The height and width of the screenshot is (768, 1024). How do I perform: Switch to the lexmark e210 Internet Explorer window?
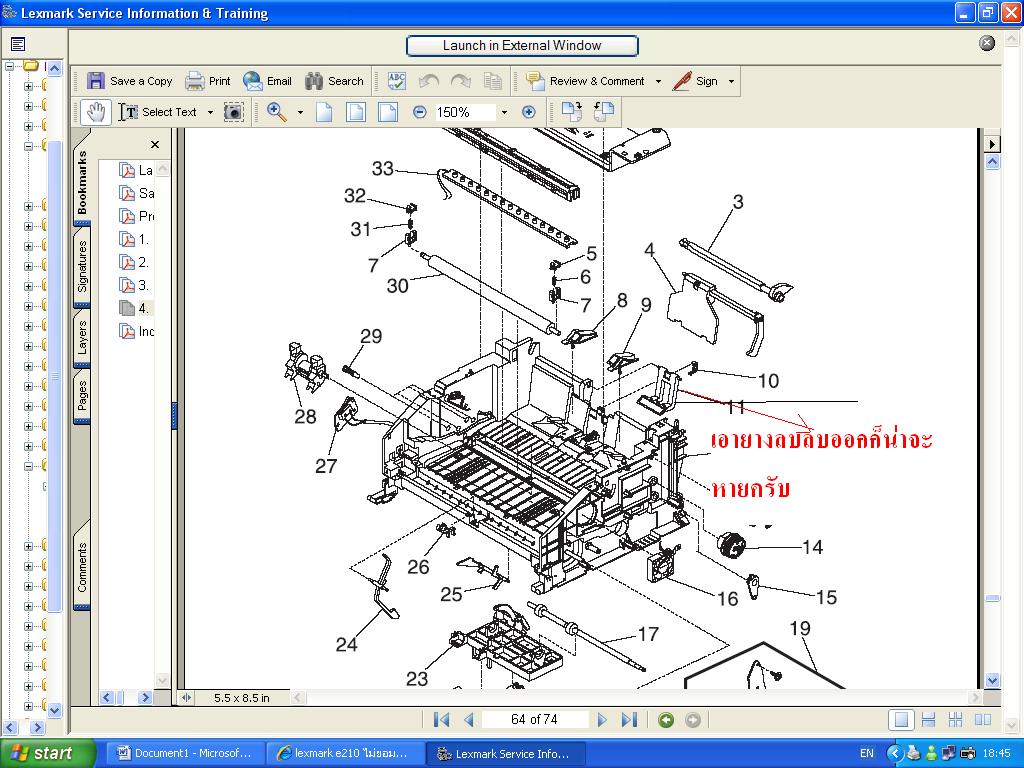click(x=344, y=754)
